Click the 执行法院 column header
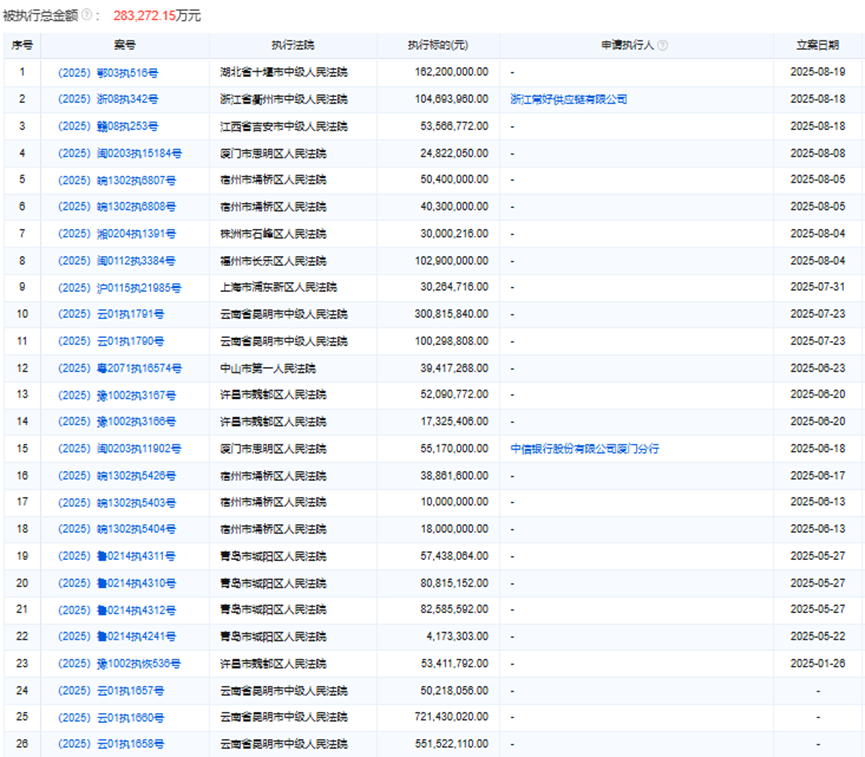Image resolution: width=865 pixels, height=757 pixels. (292, 46)
